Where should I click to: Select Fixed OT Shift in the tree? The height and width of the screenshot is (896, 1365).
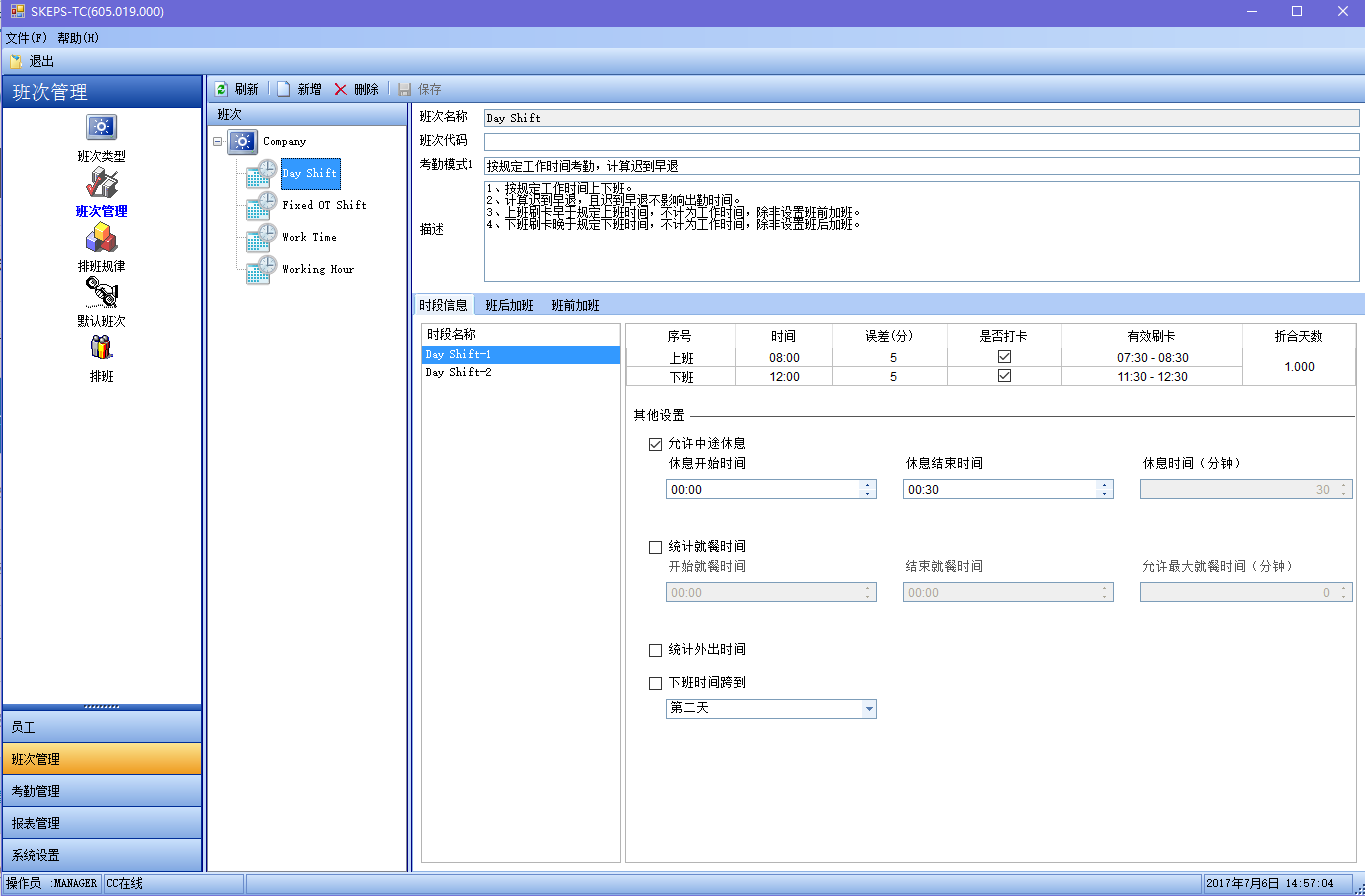tap(324, 205)
